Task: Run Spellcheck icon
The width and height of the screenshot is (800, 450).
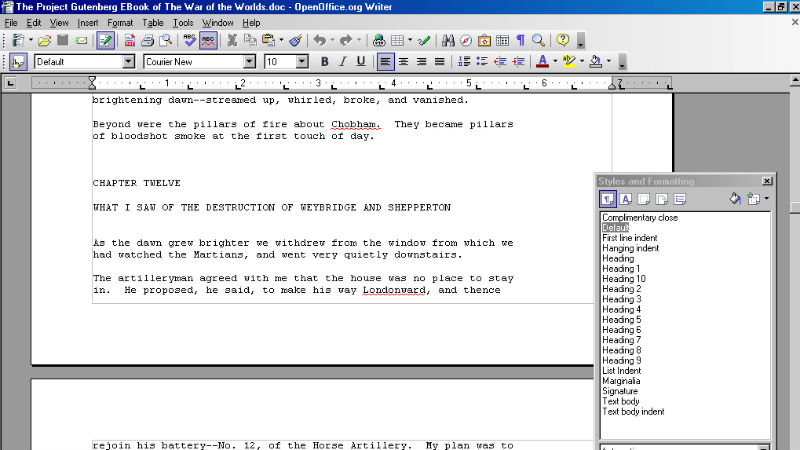Action: pyautogui.click(x=189, y=40)
